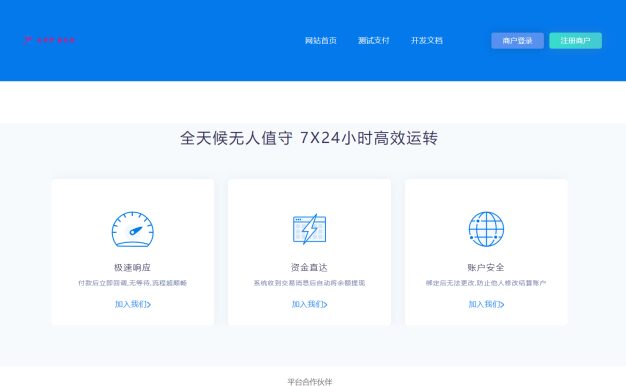Viewport: 626px width, 386px height.
Task: Click the description text under 极速响应
Action: pos(133,283)
